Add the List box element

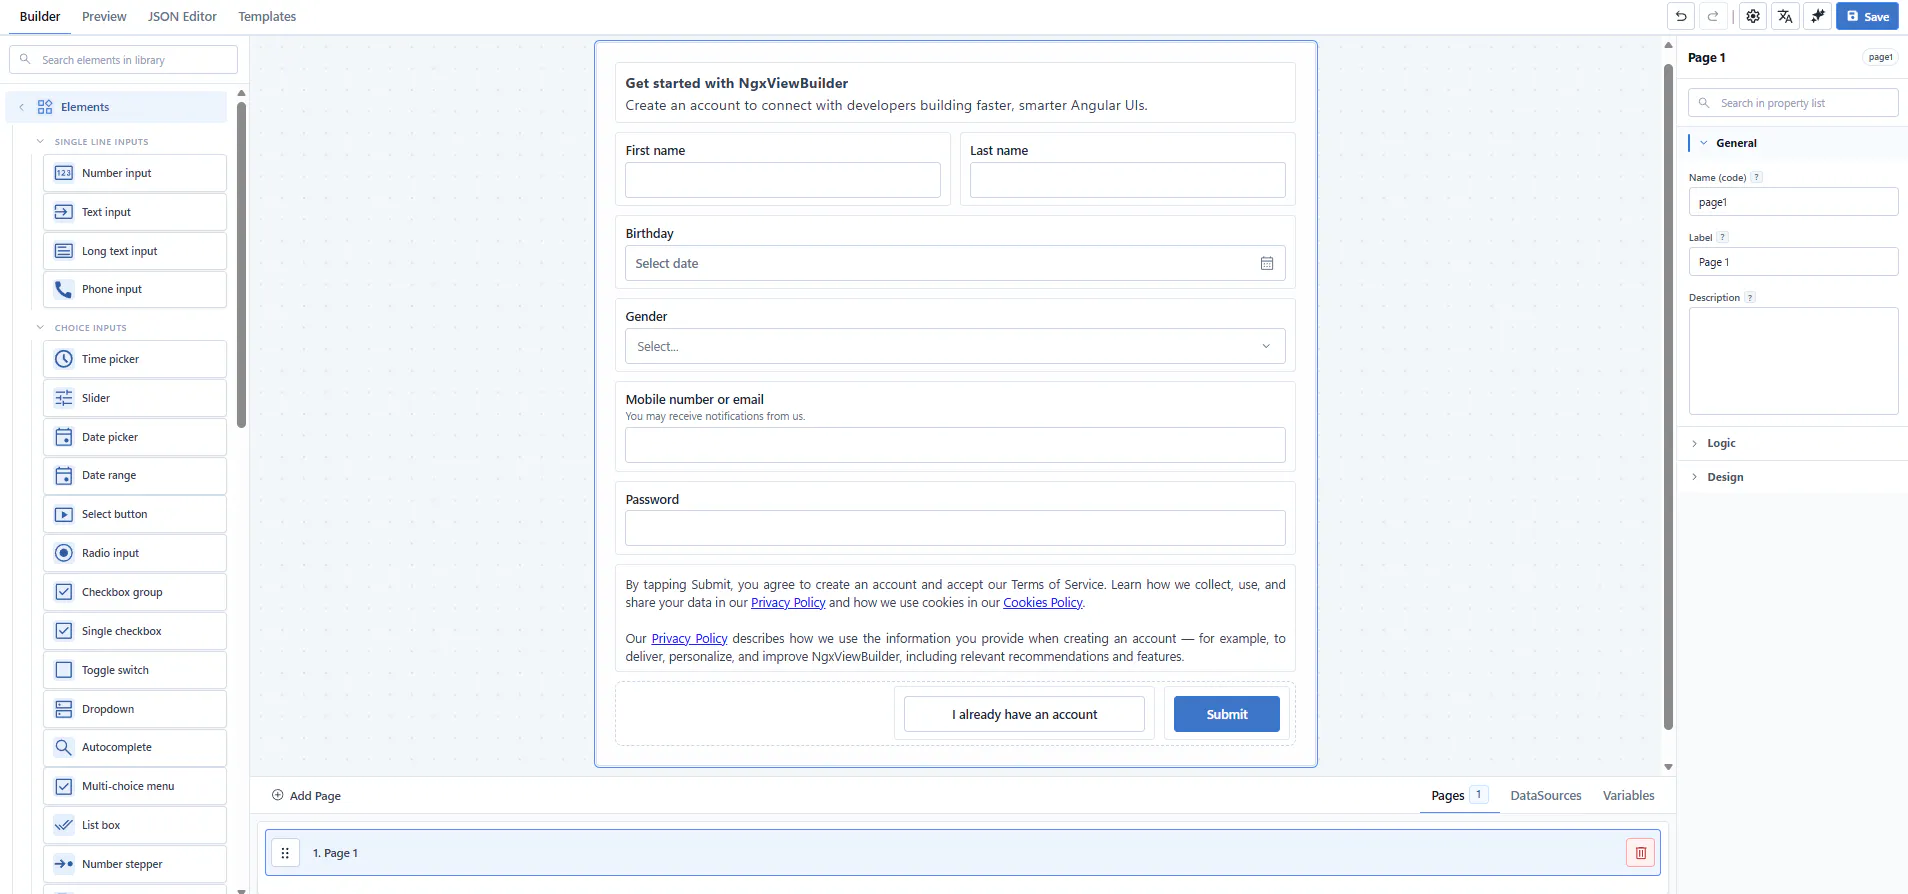pyautogui.click(x=135, y=825)
